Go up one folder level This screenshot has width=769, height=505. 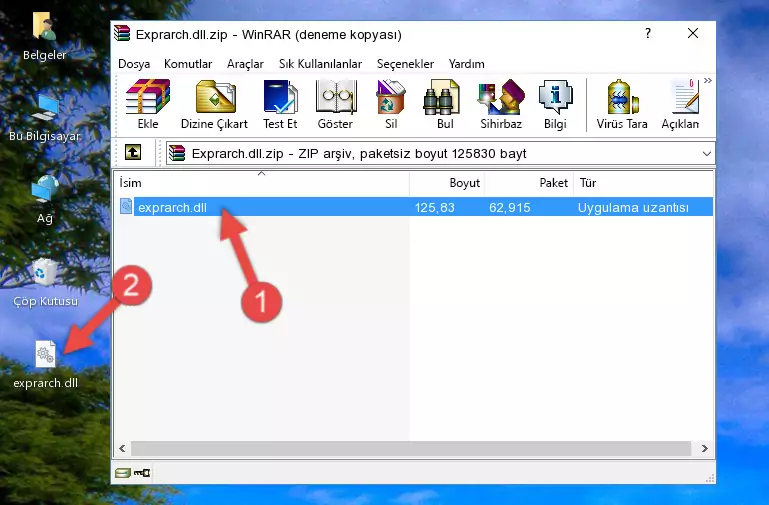(x=133, y=152)
